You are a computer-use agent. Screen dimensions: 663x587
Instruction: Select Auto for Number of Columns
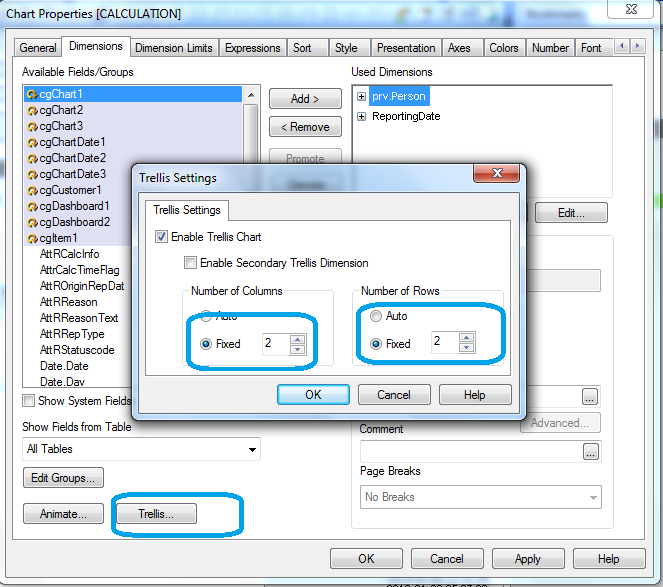tap(206, 316)
